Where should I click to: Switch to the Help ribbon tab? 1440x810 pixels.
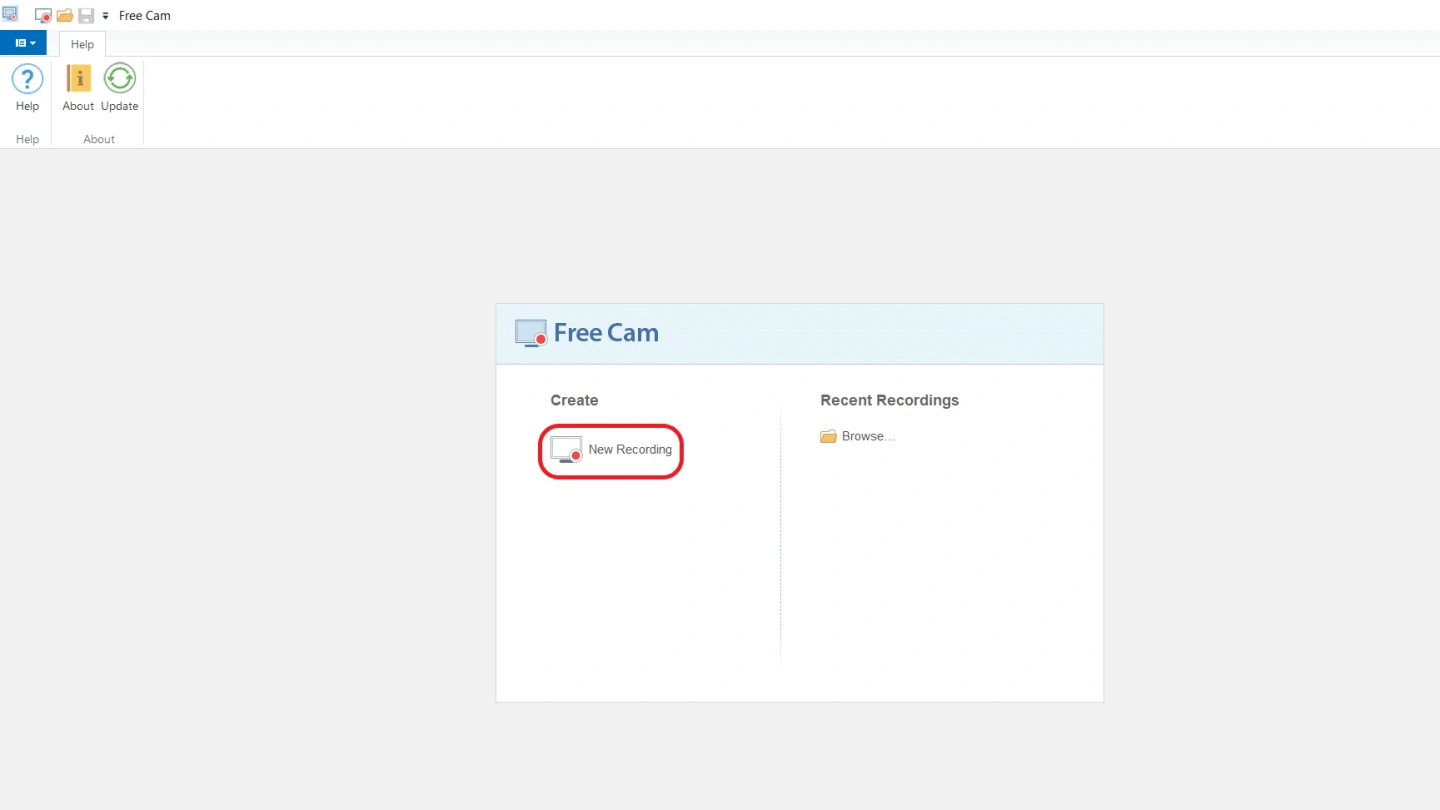point(82,44)
